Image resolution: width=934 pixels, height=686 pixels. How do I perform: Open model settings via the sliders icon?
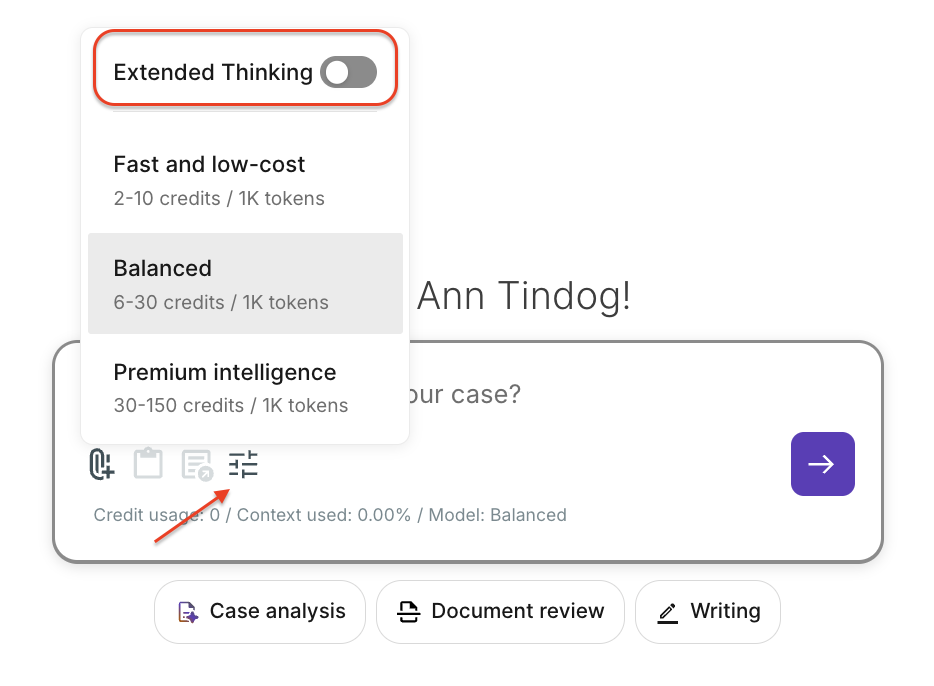pos(243,464)
